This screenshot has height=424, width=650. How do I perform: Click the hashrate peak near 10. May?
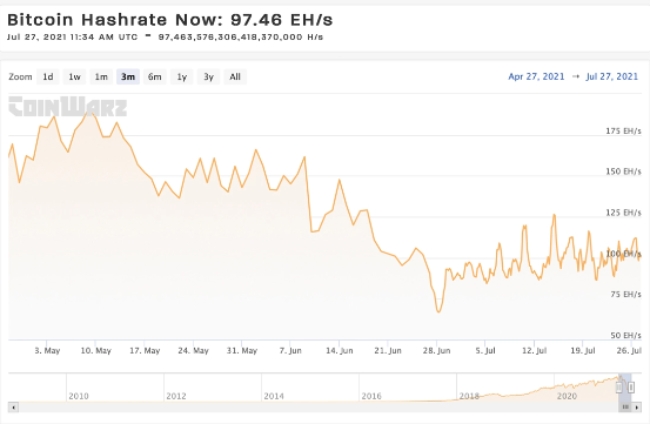[90, 112]
